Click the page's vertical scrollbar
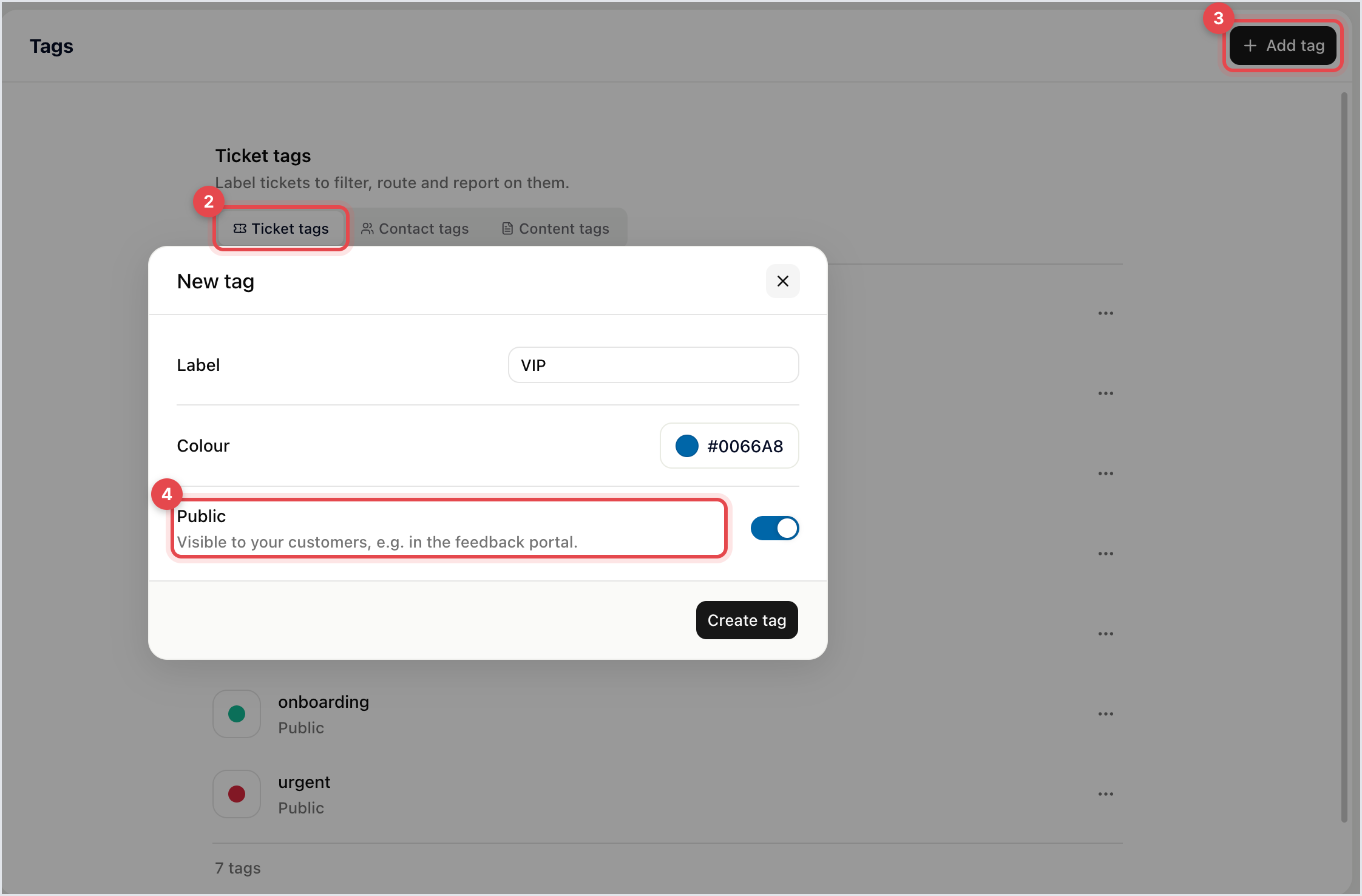This screenshot has width=1362, height=896. coord(1344,455)
